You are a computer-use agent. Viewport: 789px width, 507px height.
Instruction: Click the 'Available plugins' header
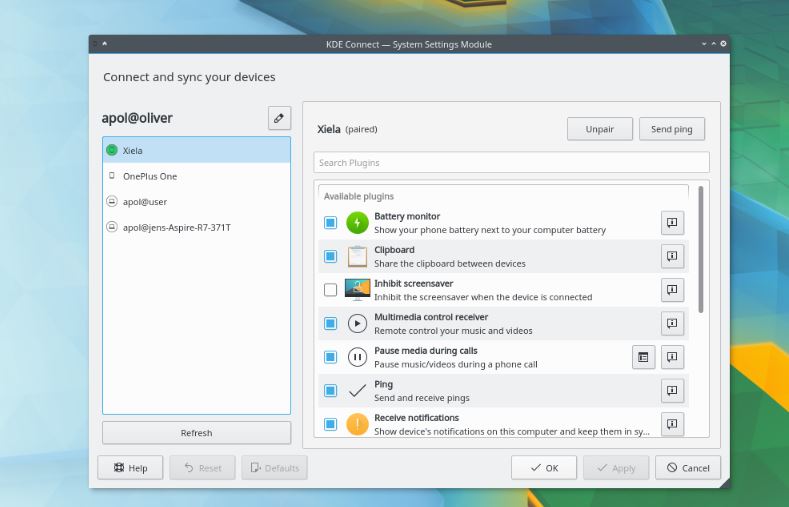tap(359, 196)
